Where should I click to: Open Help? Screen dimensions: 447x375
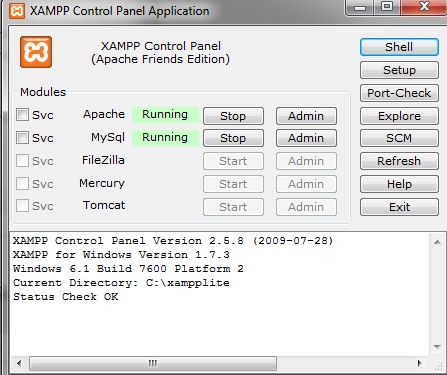[x=399, y=184]
